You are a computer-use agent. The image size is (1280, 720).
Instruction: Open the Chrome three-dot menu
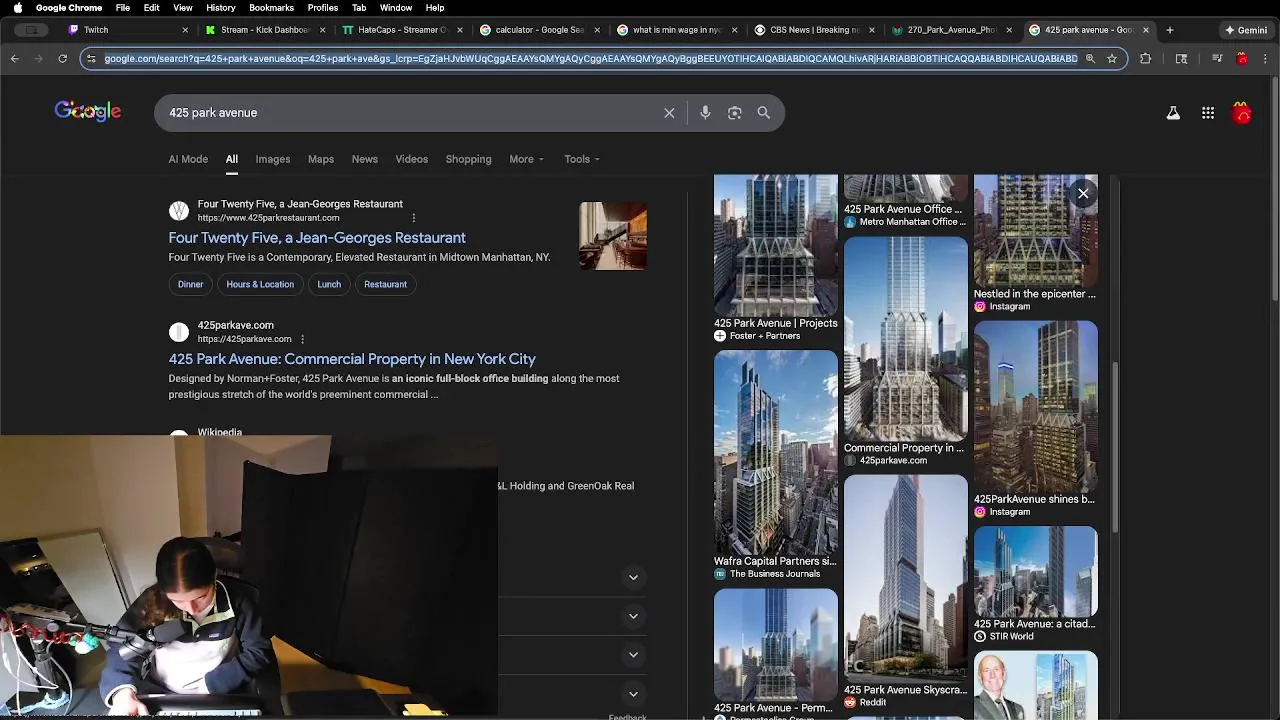pyautogui.click(x=1266, y=59)
